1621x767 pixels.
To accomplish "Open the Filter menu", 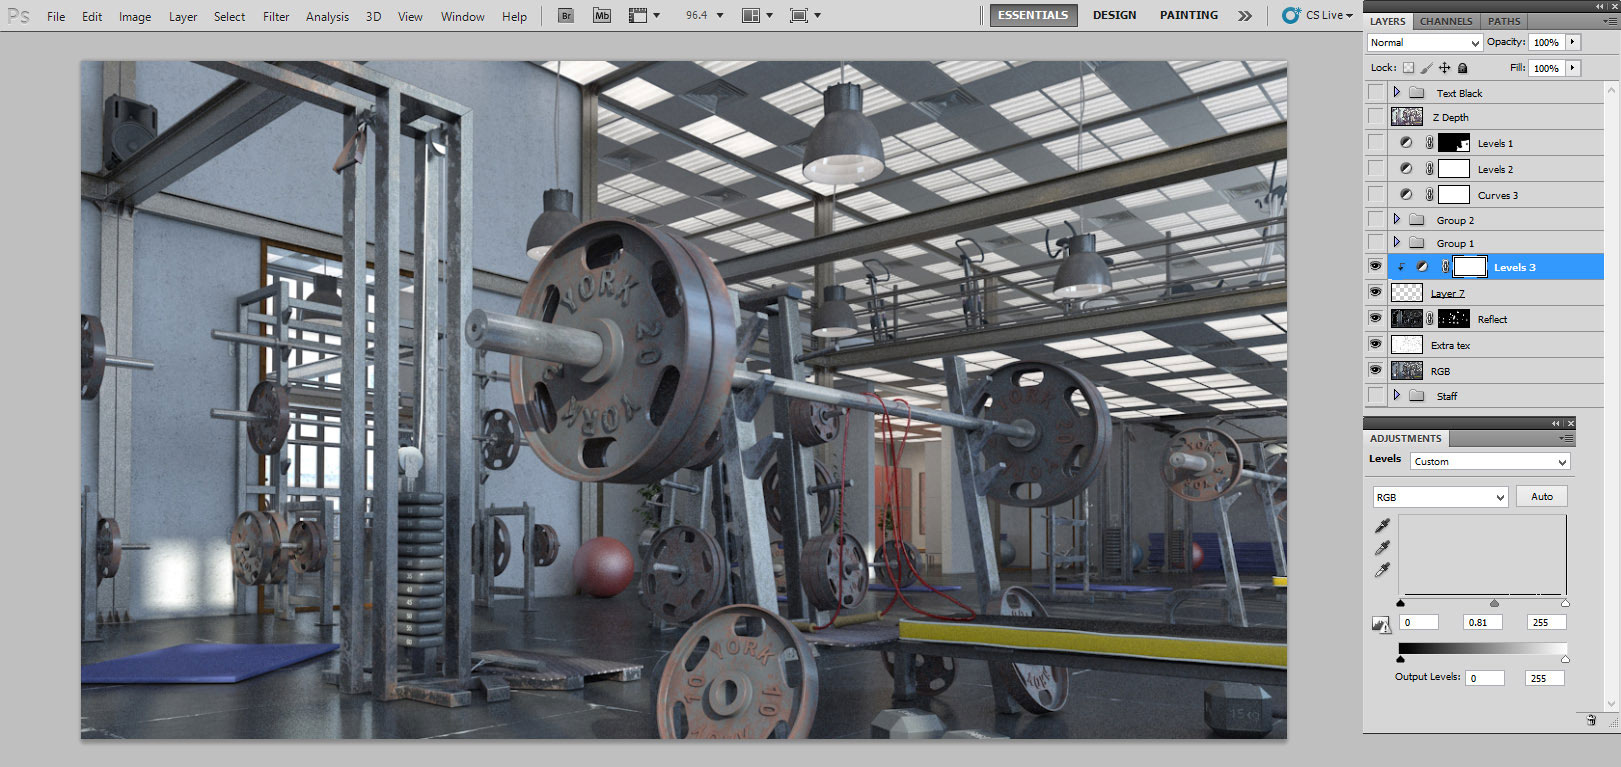I will pyautogui.click(x=276, y=17).
